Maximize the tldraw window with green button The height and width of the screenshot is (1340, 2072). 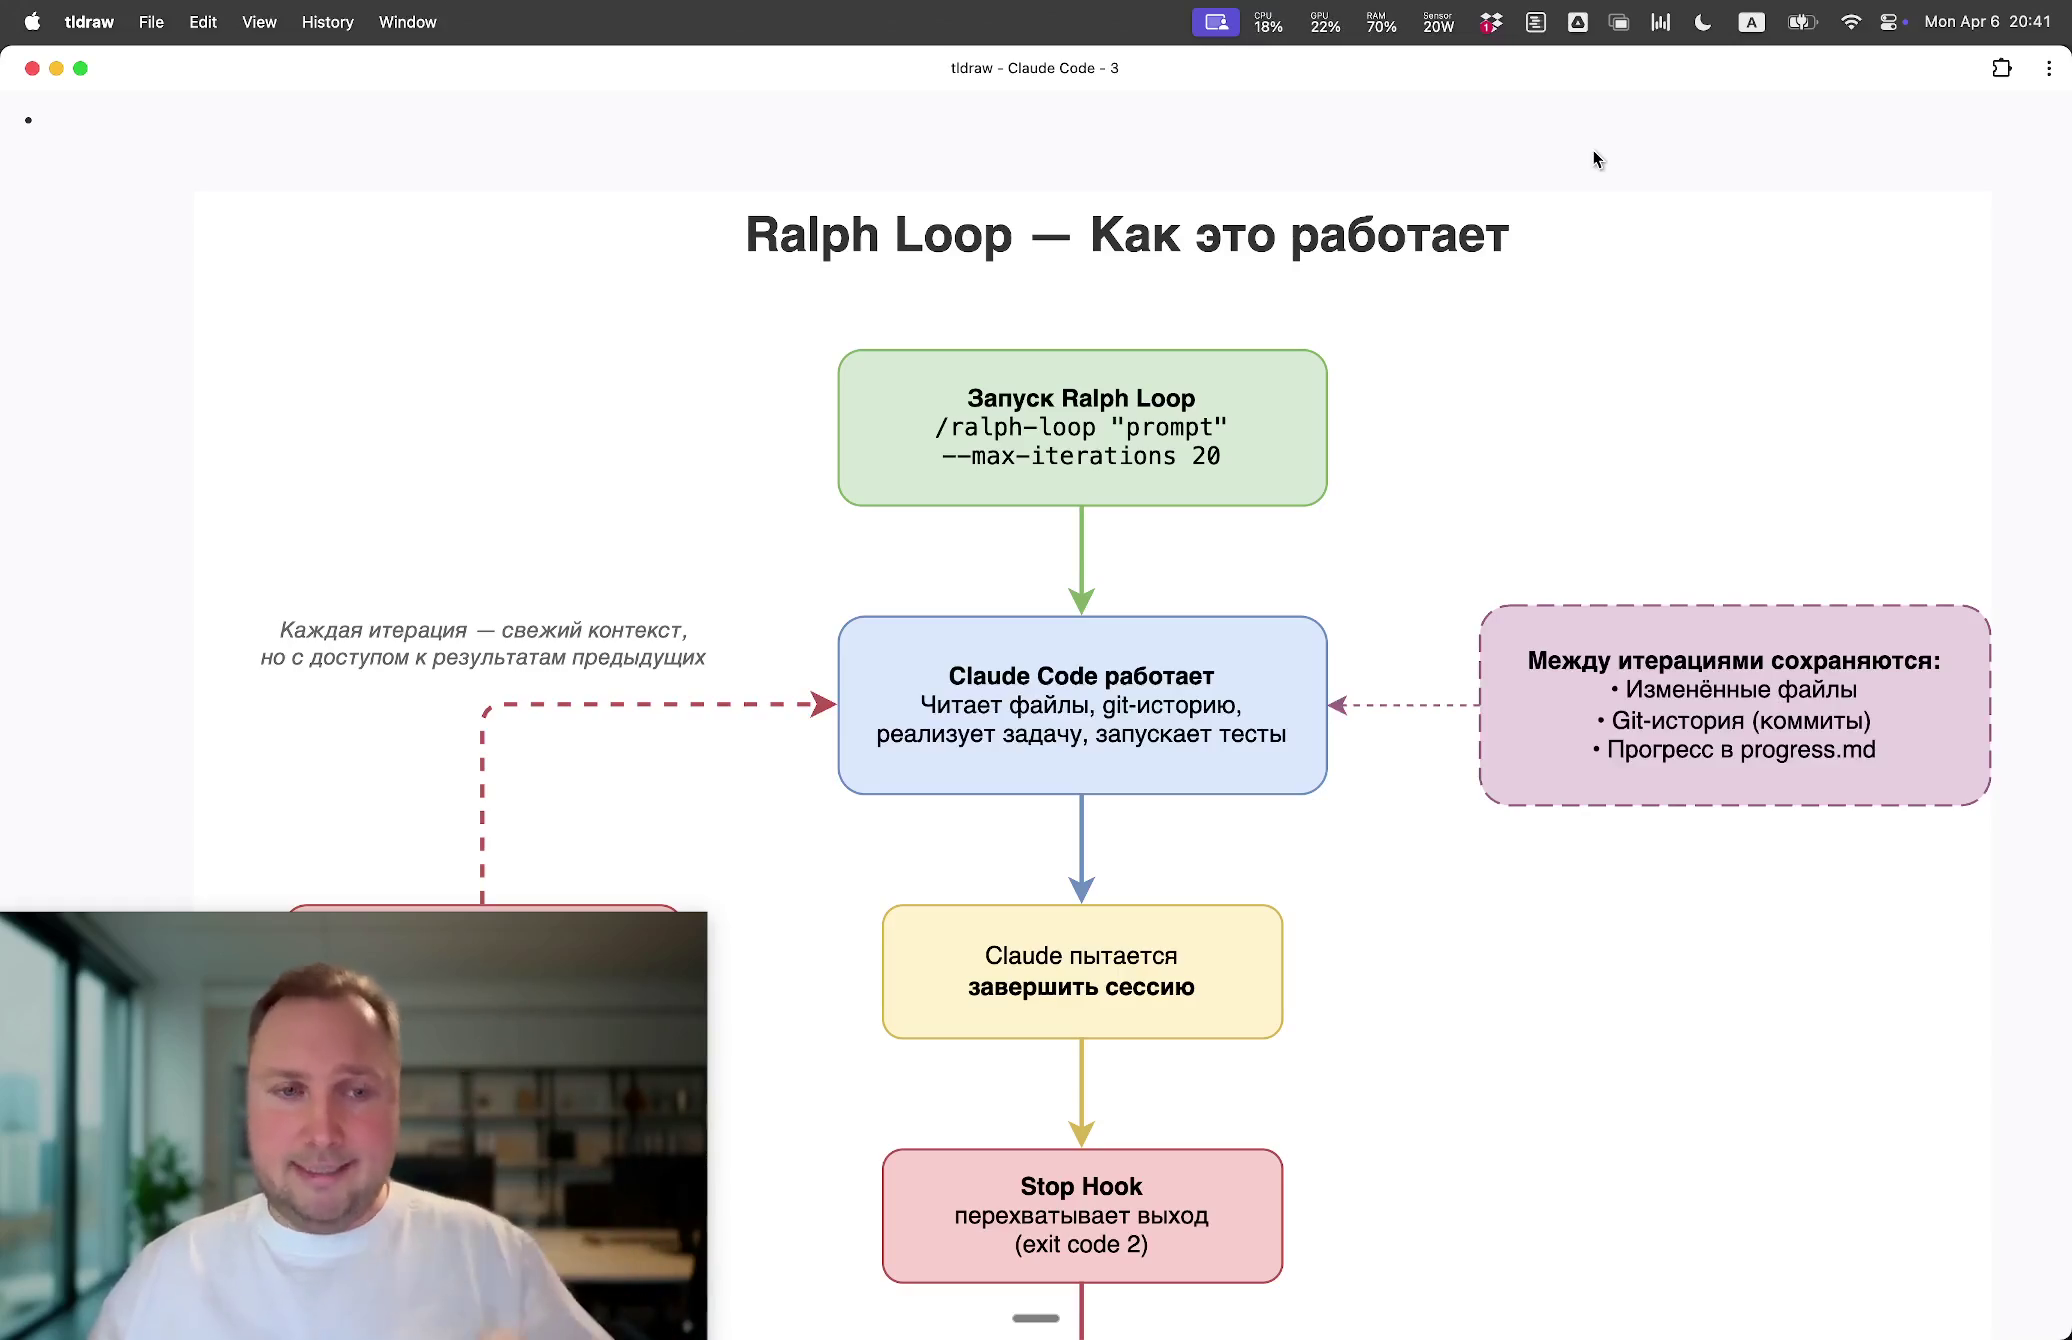[80, 68]
